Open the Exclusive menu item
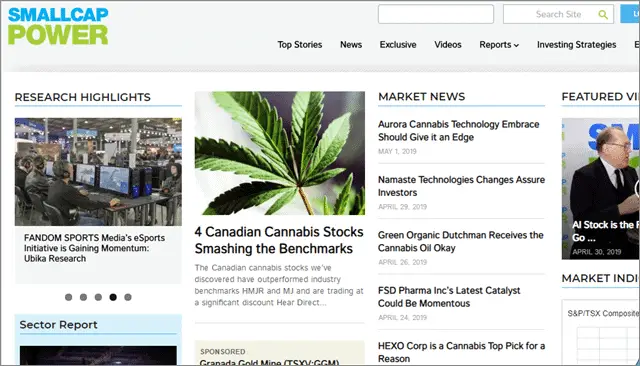Screen dimensions: 640x366 (398, 44)
